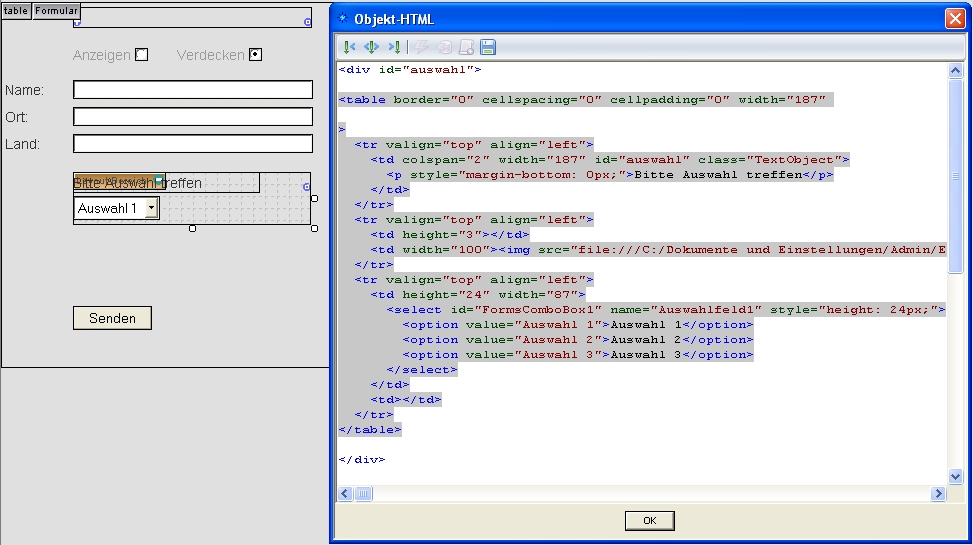Click the star icon in Objekt-HTML title bar

[343, 19]
